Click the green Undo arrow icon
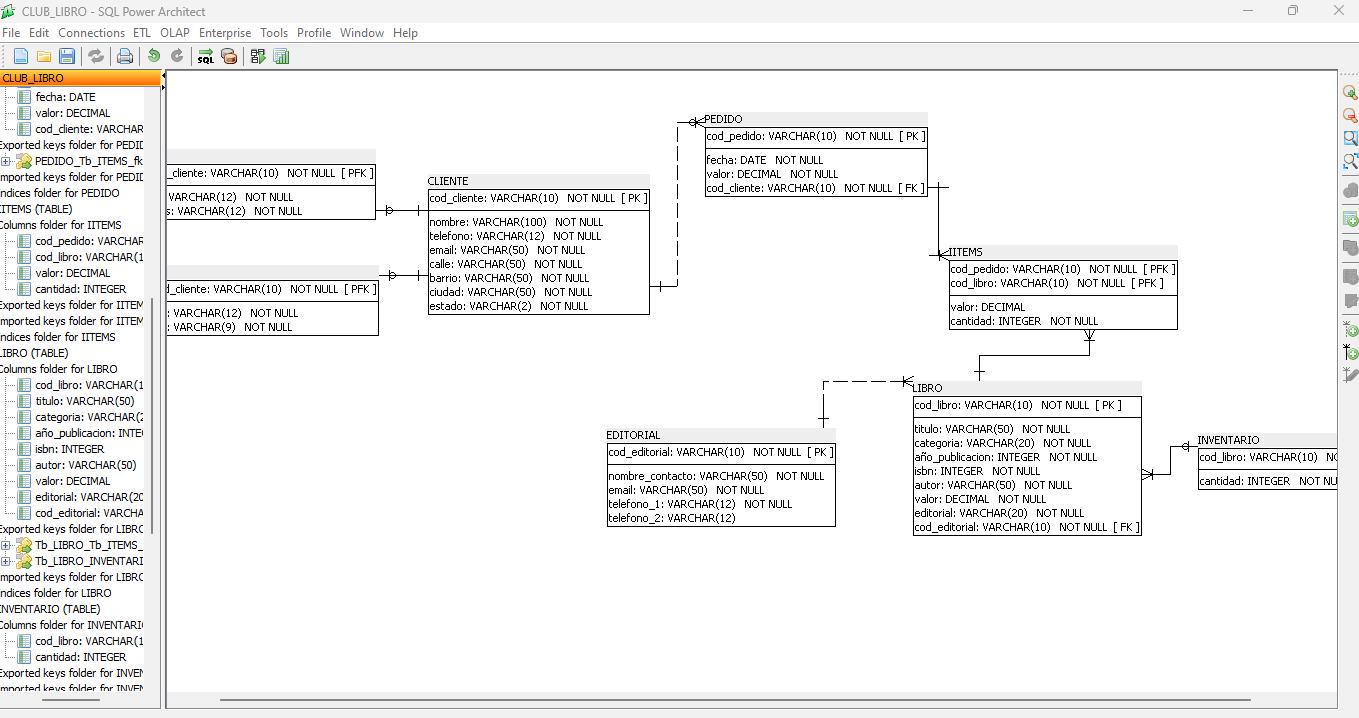The height and width of the screenshot is (718, 1359). 154,56
